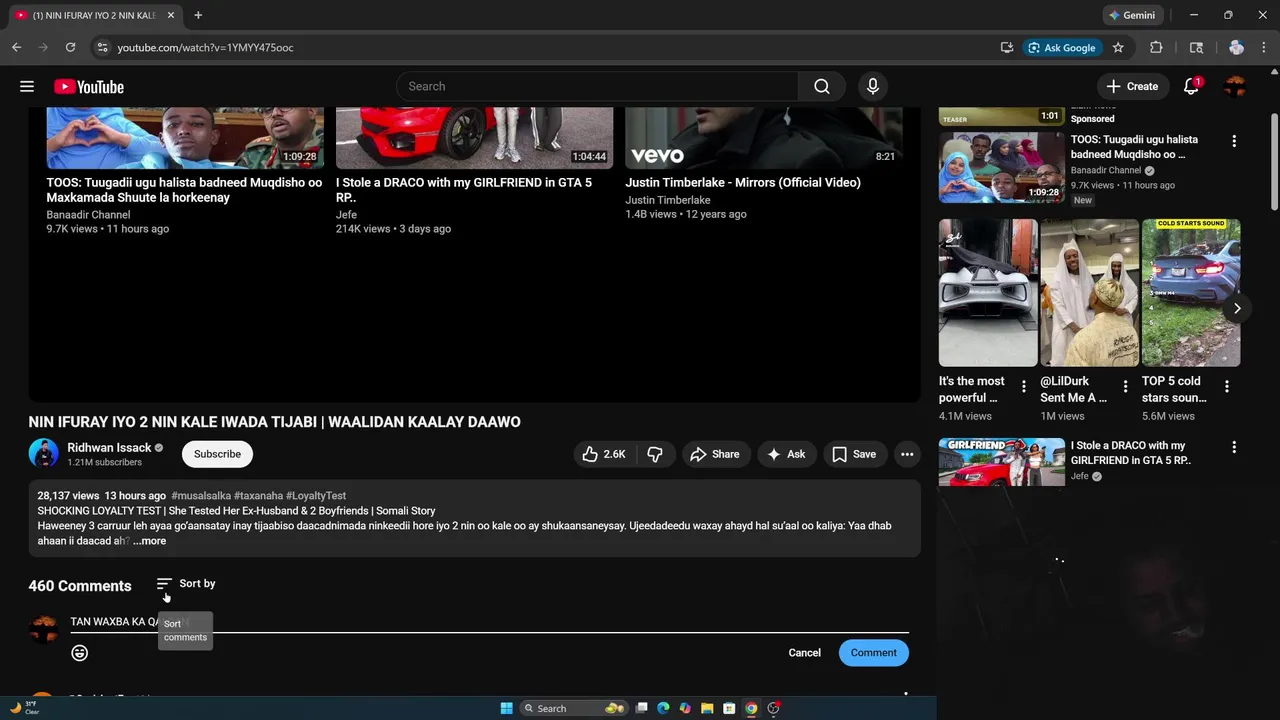1280x720 pixels.
Task: Close the NIN IFURAY YouTube tab
Action: pyautogui.click(x=171, y=15)
